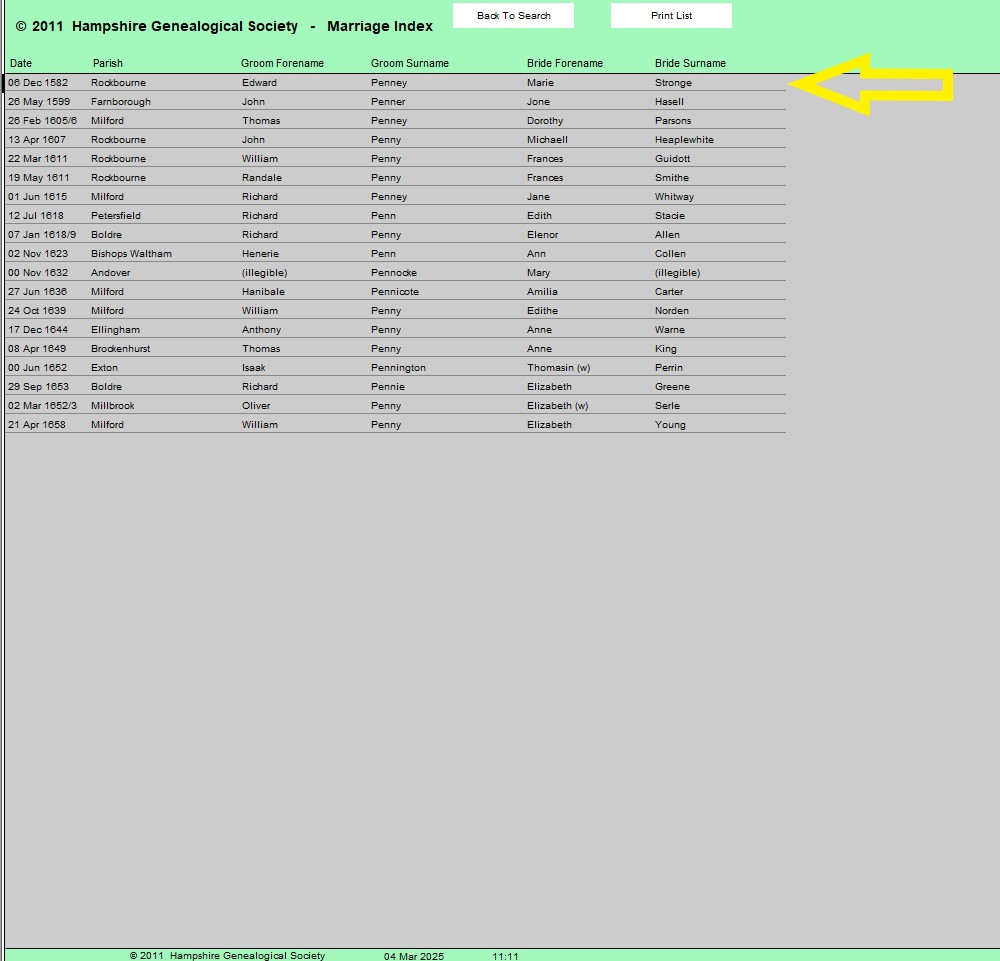
Task: Select the 06 Dec 1582 marriage row date
Action: tap(38, 83)
